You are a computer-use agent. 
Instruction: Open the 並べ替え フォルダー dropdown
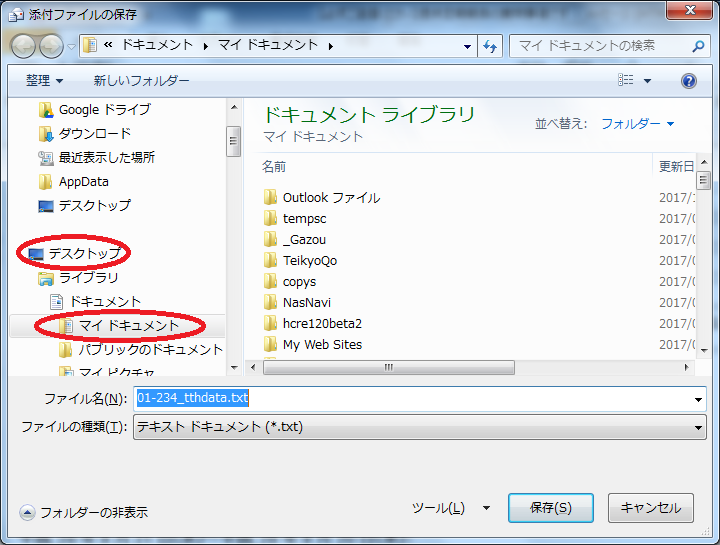(x=637, y=124)
